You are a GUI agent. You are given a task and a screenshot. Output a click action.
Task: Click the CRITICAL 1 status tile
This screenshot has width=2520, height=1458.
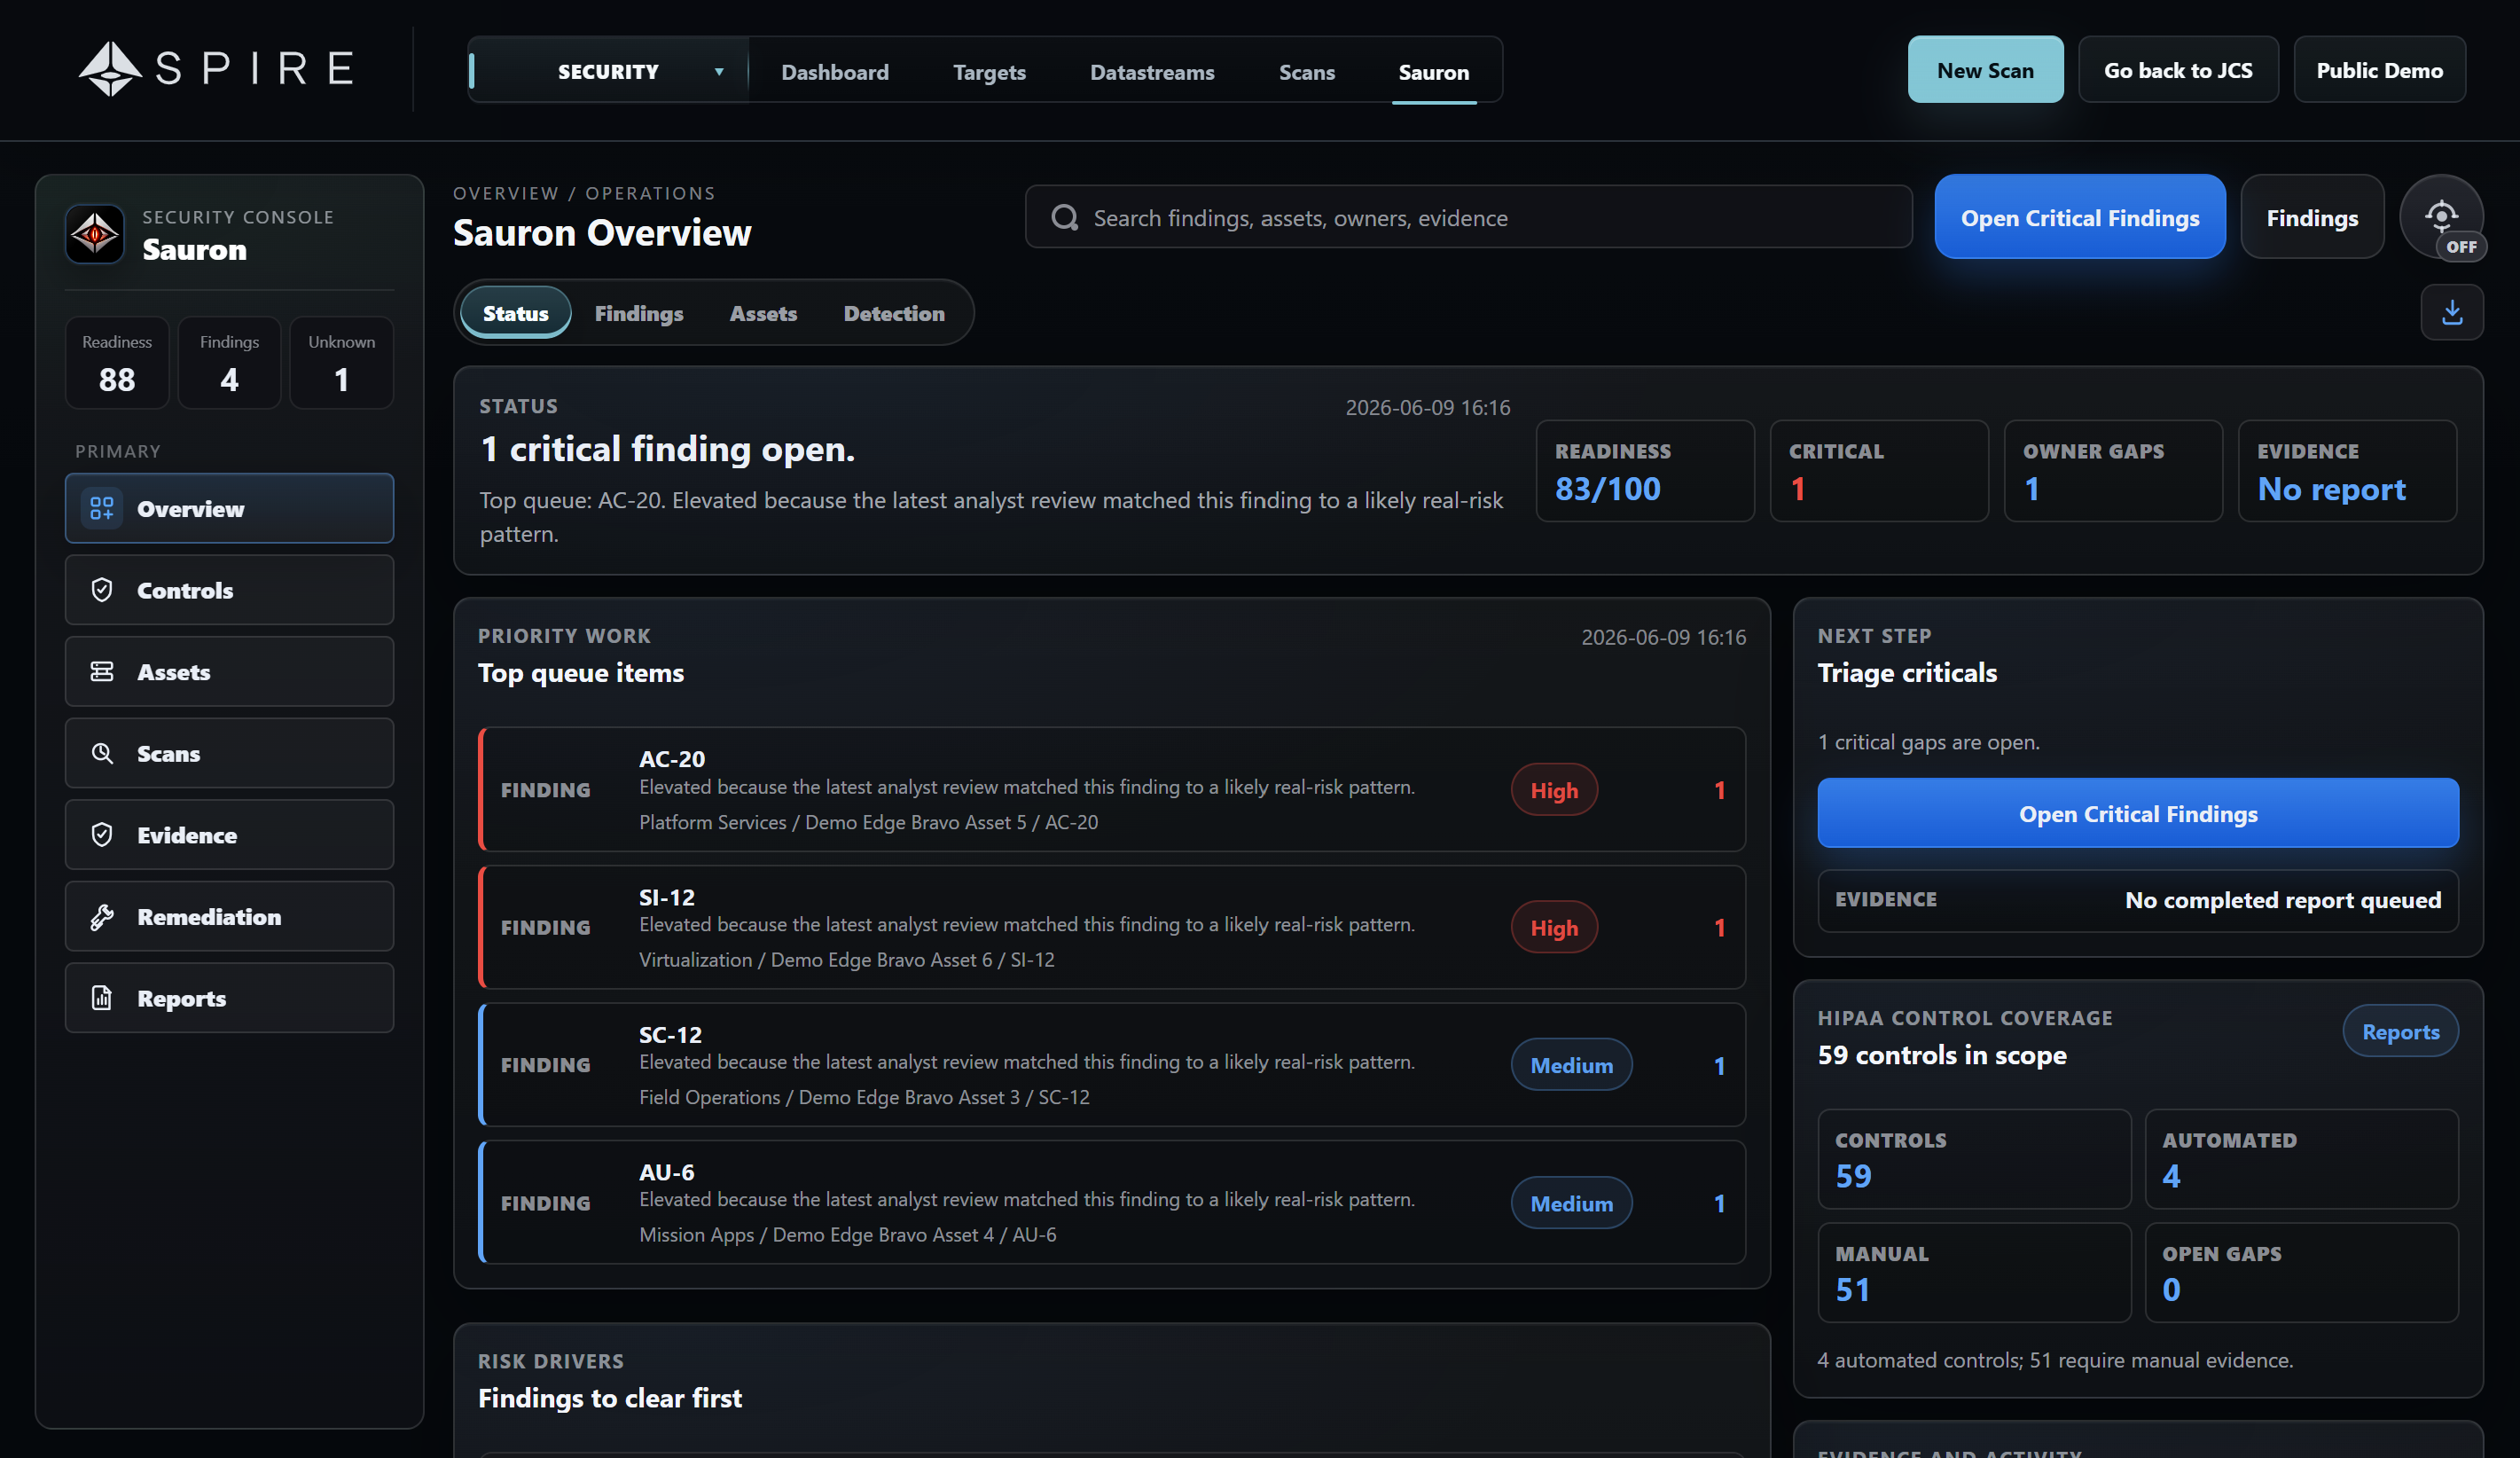pos(1878,470)
